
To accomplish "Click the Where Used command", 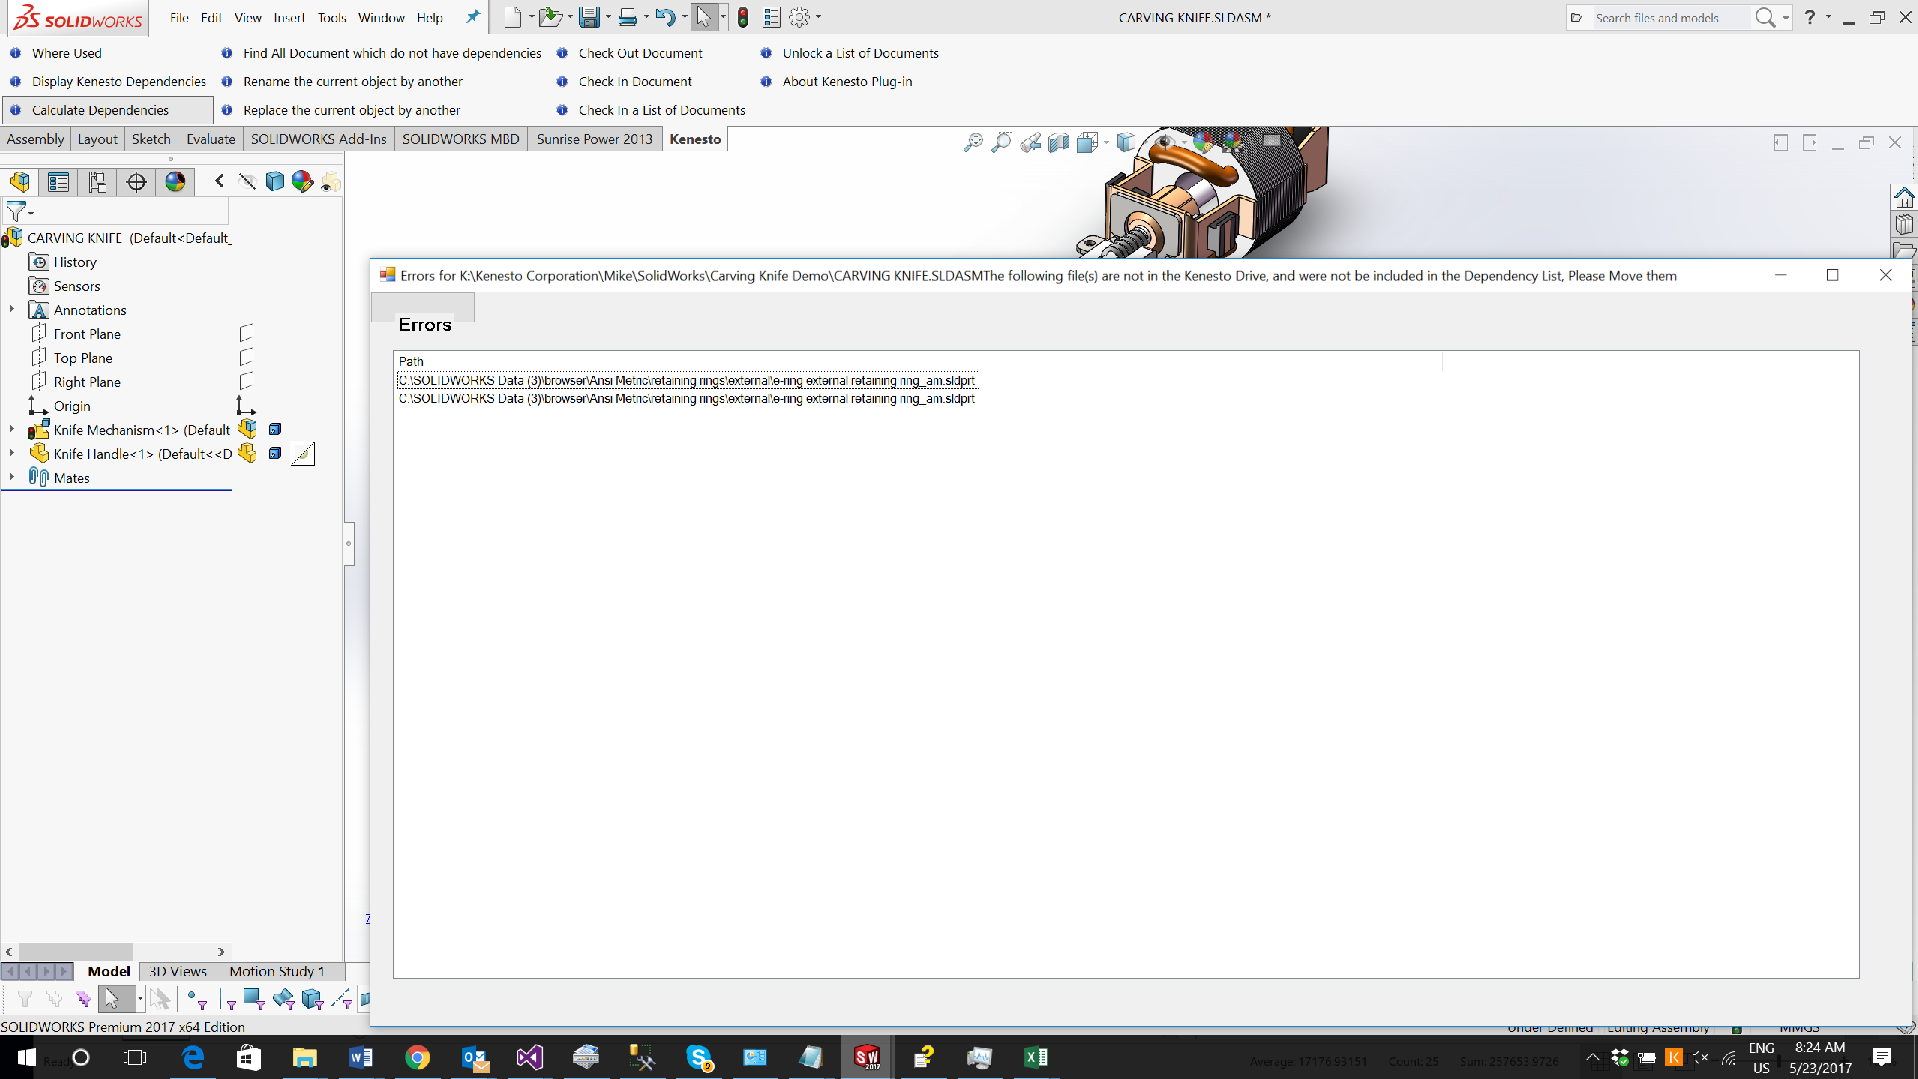I will (x=66, y=53).
